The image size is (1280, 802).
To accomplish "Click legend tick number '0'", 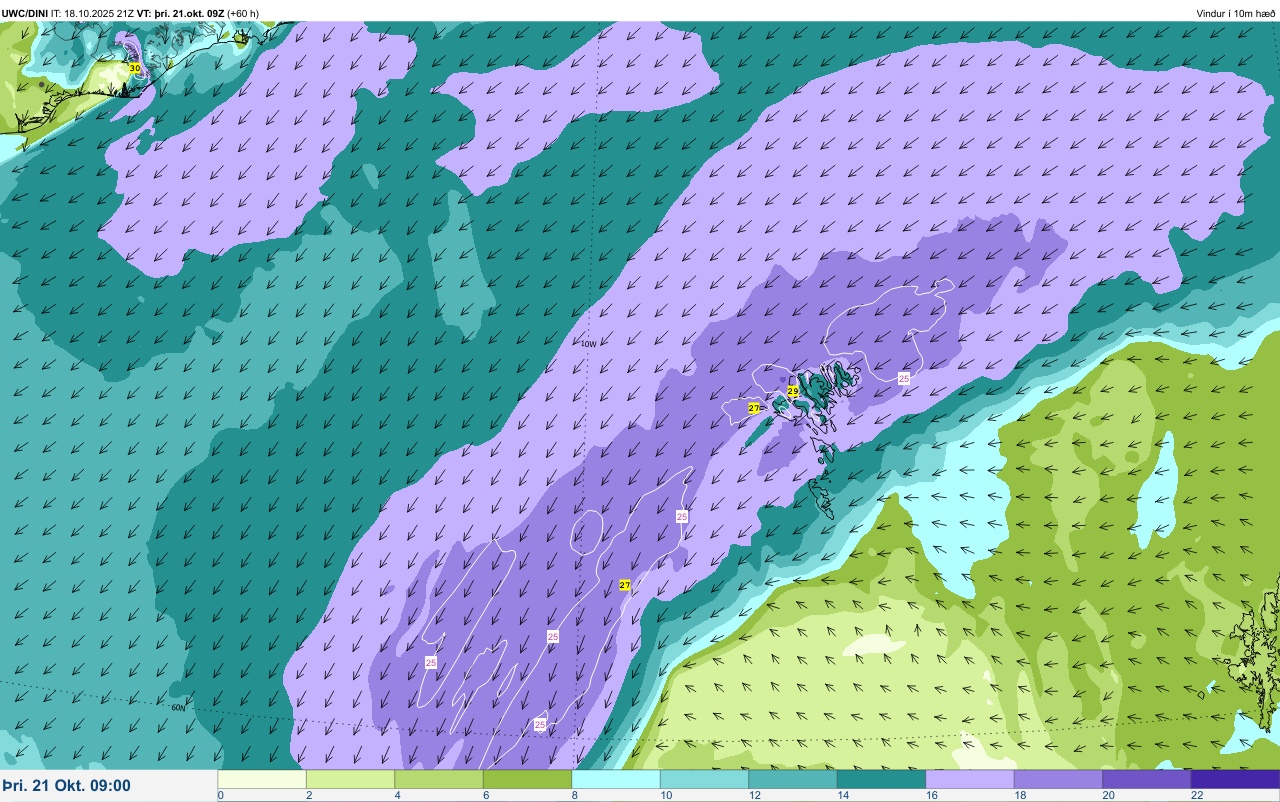I will [x=221, y=795].
